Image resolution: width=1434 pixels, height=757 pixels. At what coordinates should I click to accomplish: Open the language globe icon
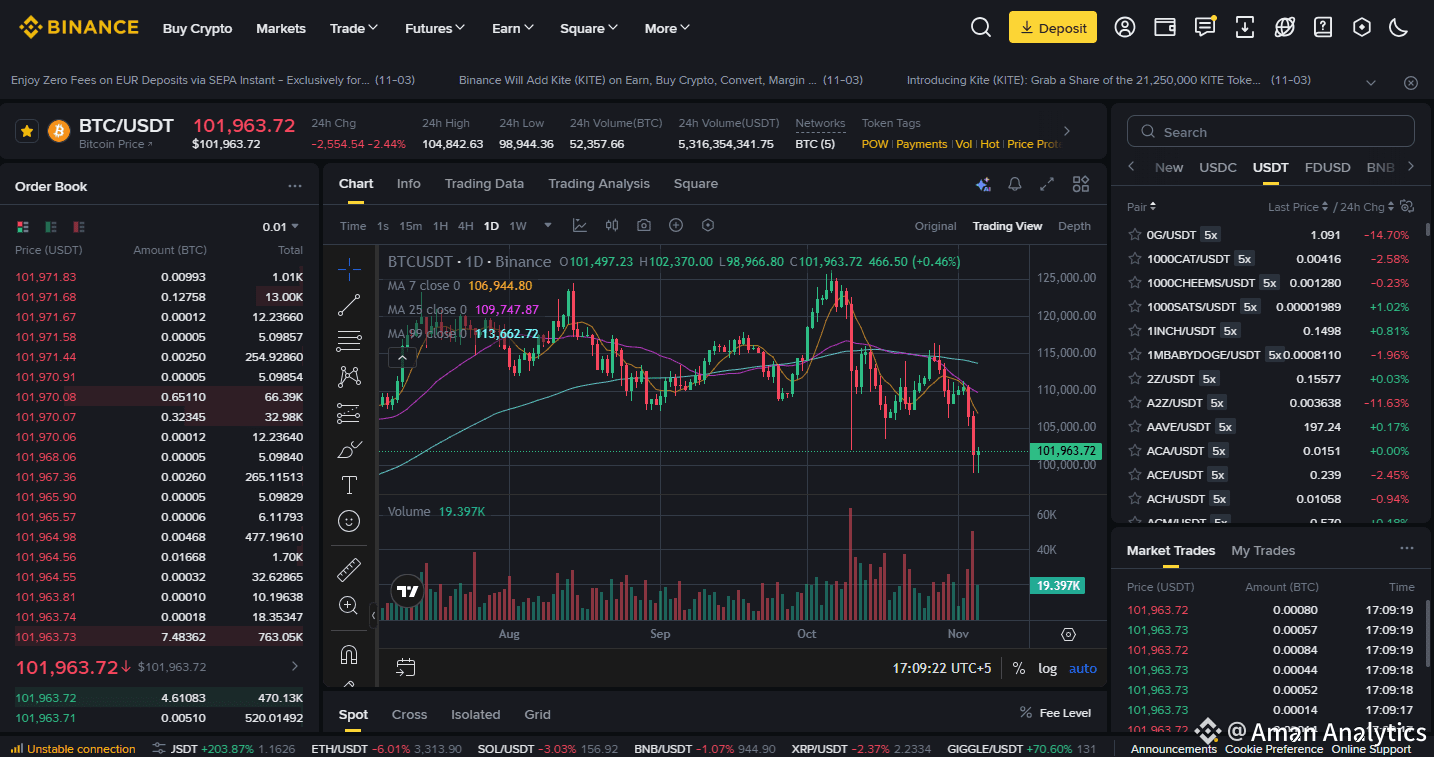1285,28
